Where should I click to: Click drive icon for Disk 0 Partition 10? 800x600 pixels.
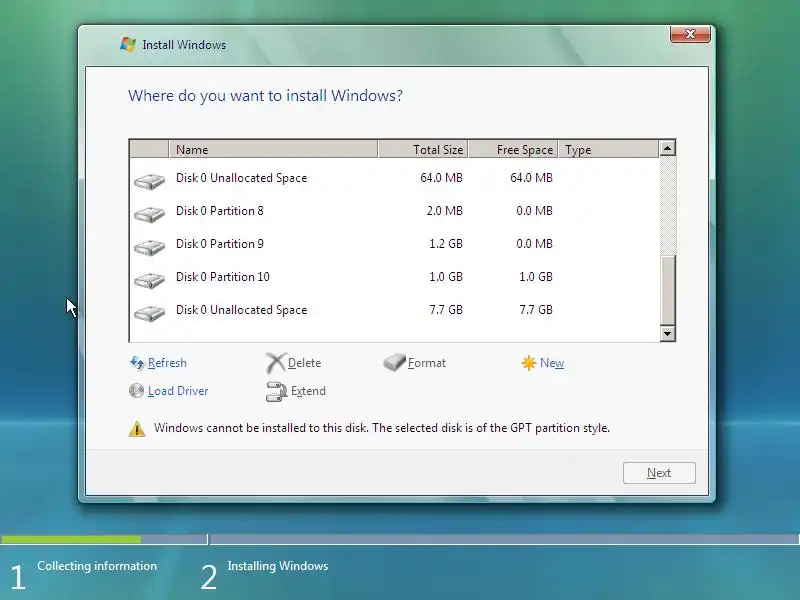[149, 280]
